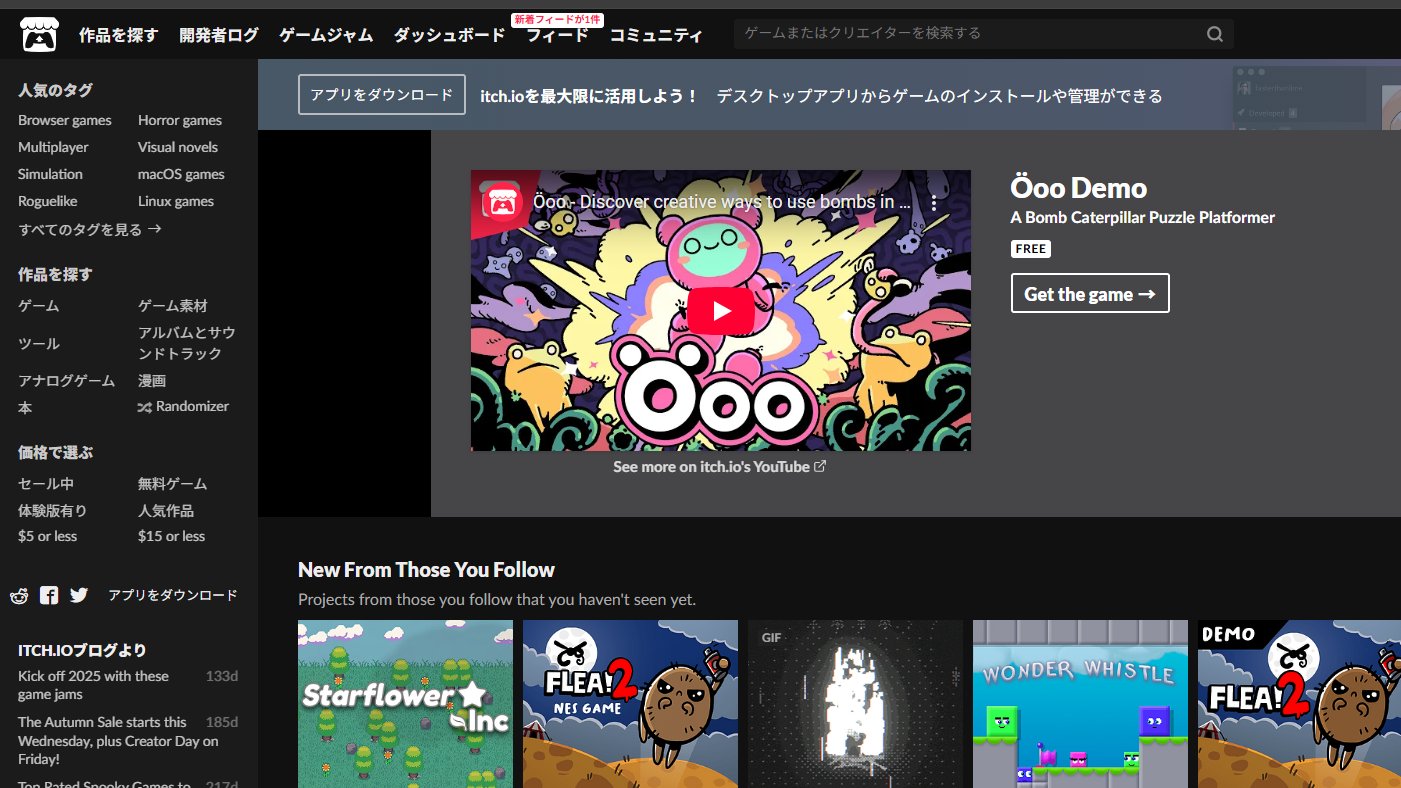Open すべてのタグを見る link

(90, 229)
